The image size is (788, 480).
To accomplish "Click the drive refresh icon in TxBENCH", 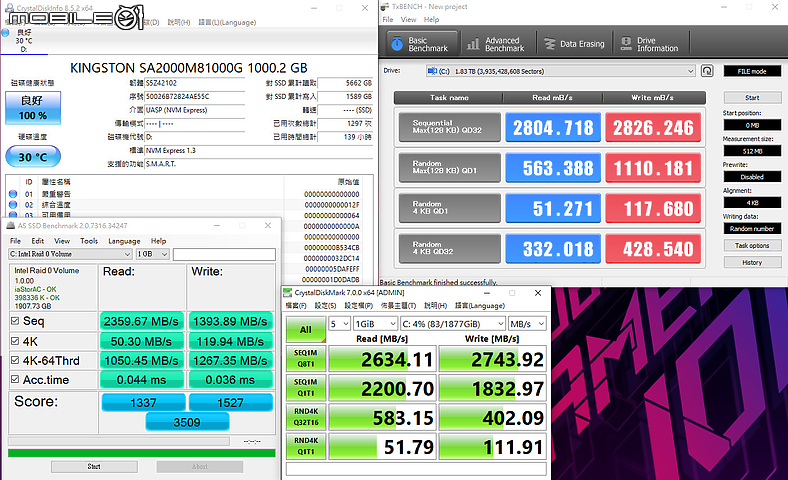I will (707, 71).
